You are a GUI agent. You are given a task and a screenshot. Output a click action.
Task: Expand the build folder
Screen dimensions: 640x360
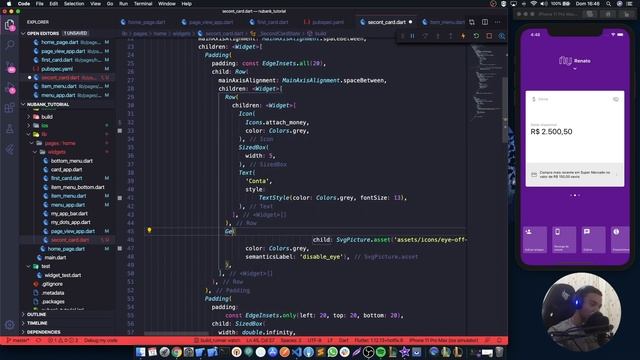(x=47, y=117)
